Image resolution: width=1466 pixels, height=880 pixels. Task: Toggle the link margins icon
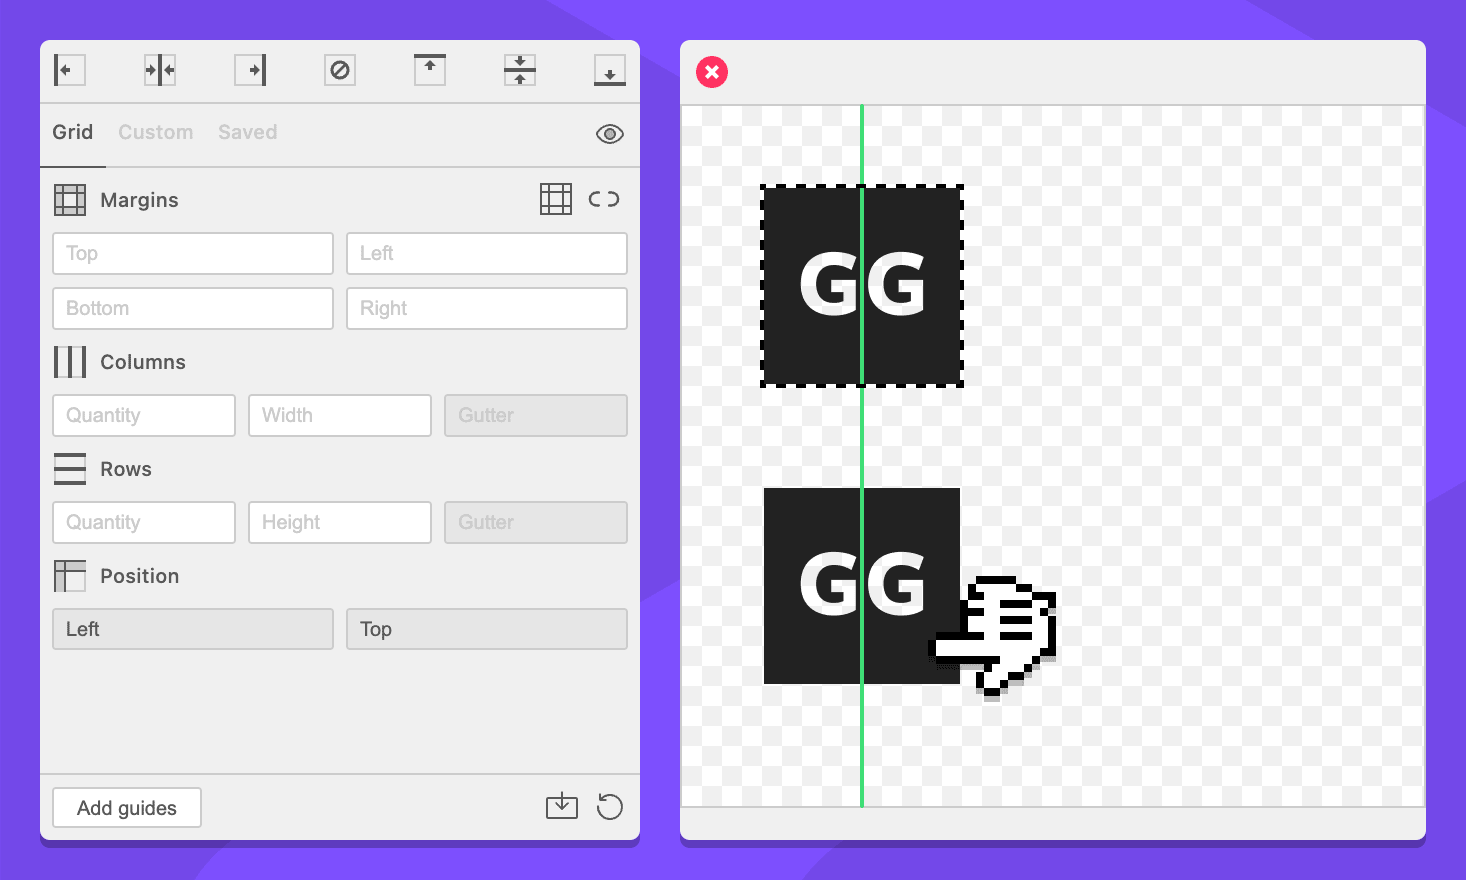(x=604, y=199)
